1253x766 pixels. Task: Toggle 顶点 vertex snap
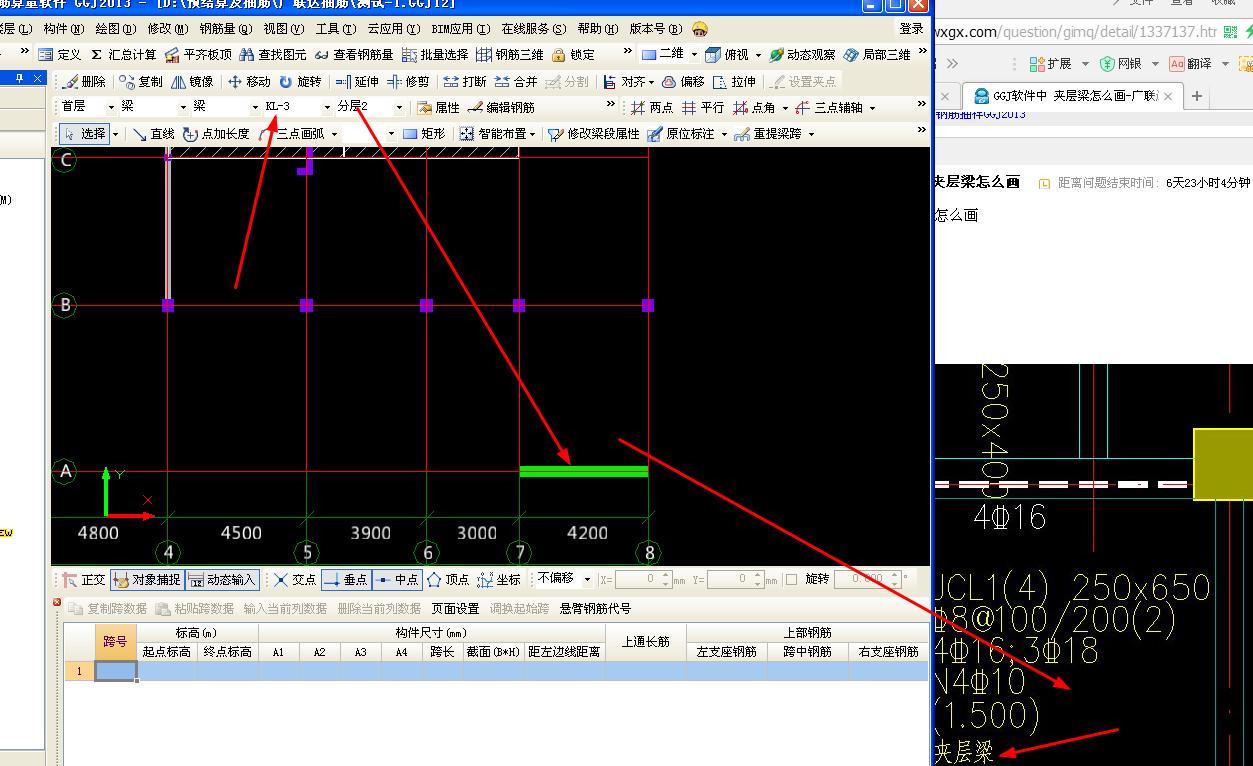click(x=448, y=579)
